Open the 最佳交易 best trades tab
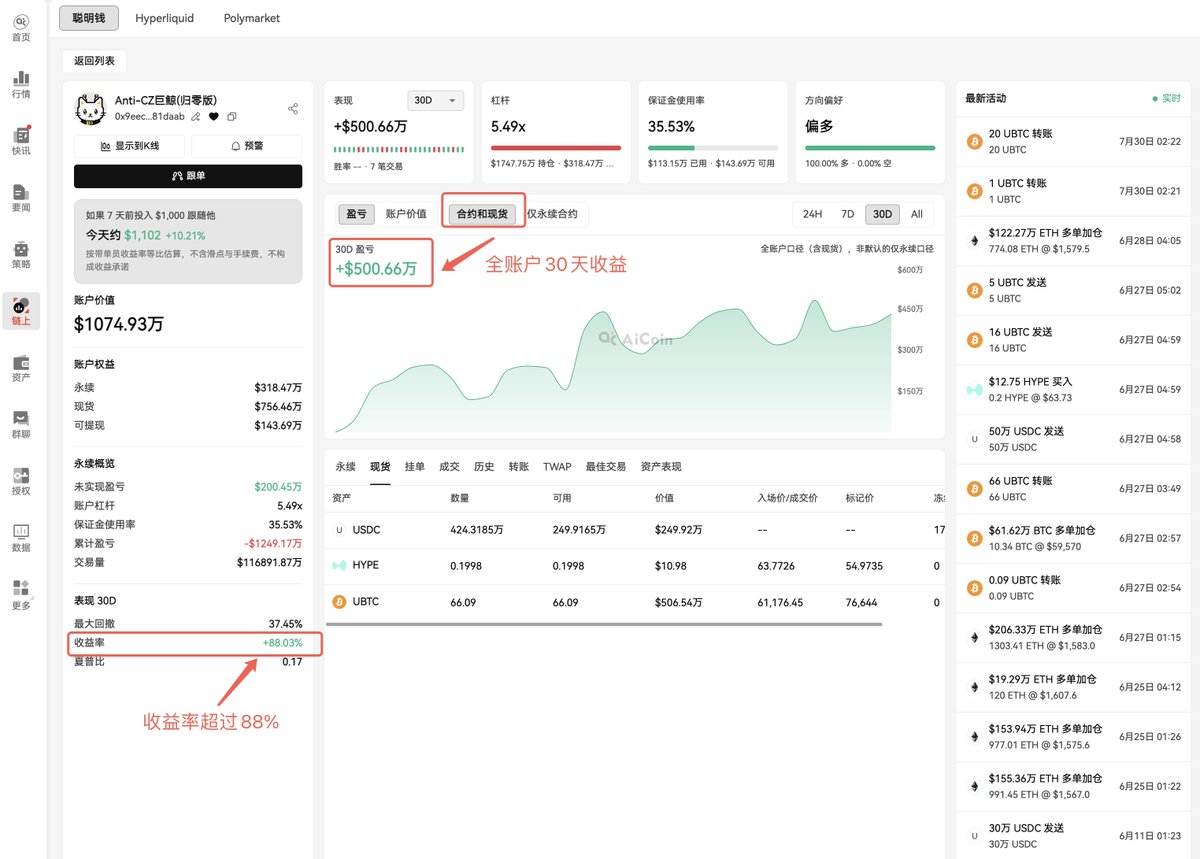This screenshot has height=859, width=1200. (606, 467)
